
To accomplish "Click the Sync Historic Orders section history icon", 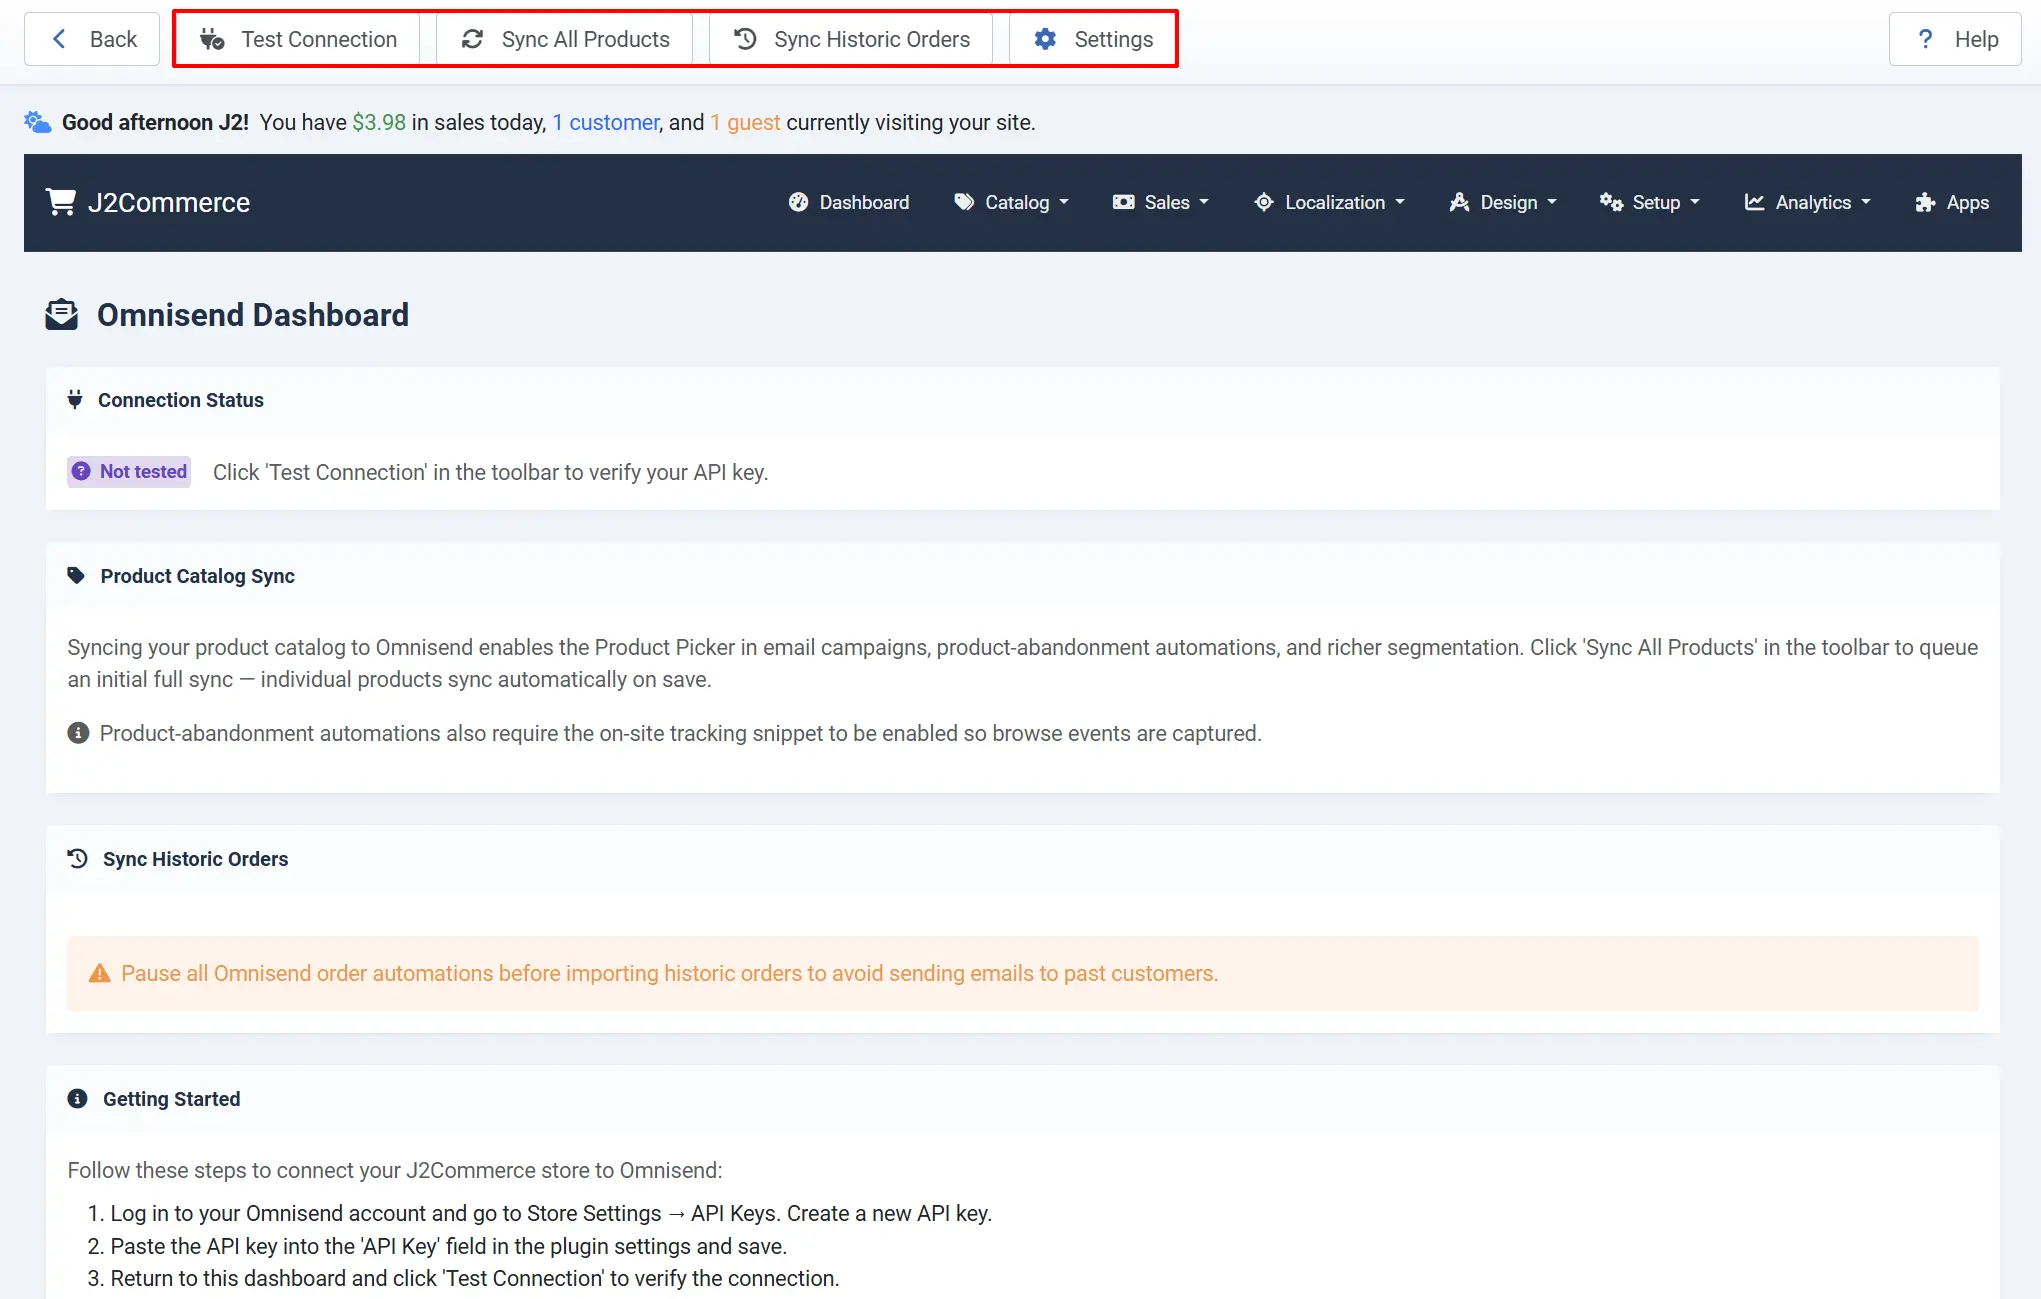I will (x=78, y=859).
